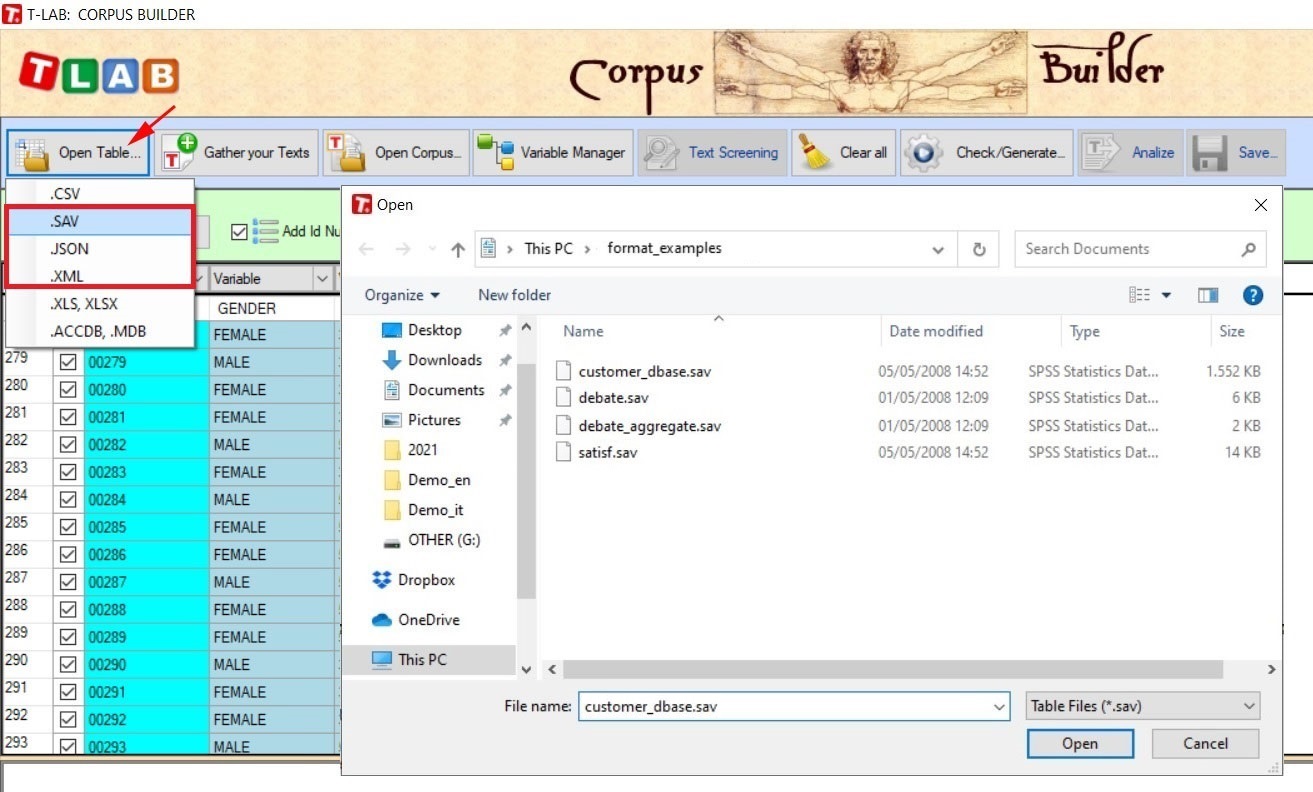The height and width of the screenshot is (792, 1313).
Task: Click the Save floppy disk button
Action: click(x=1236, y=153)
